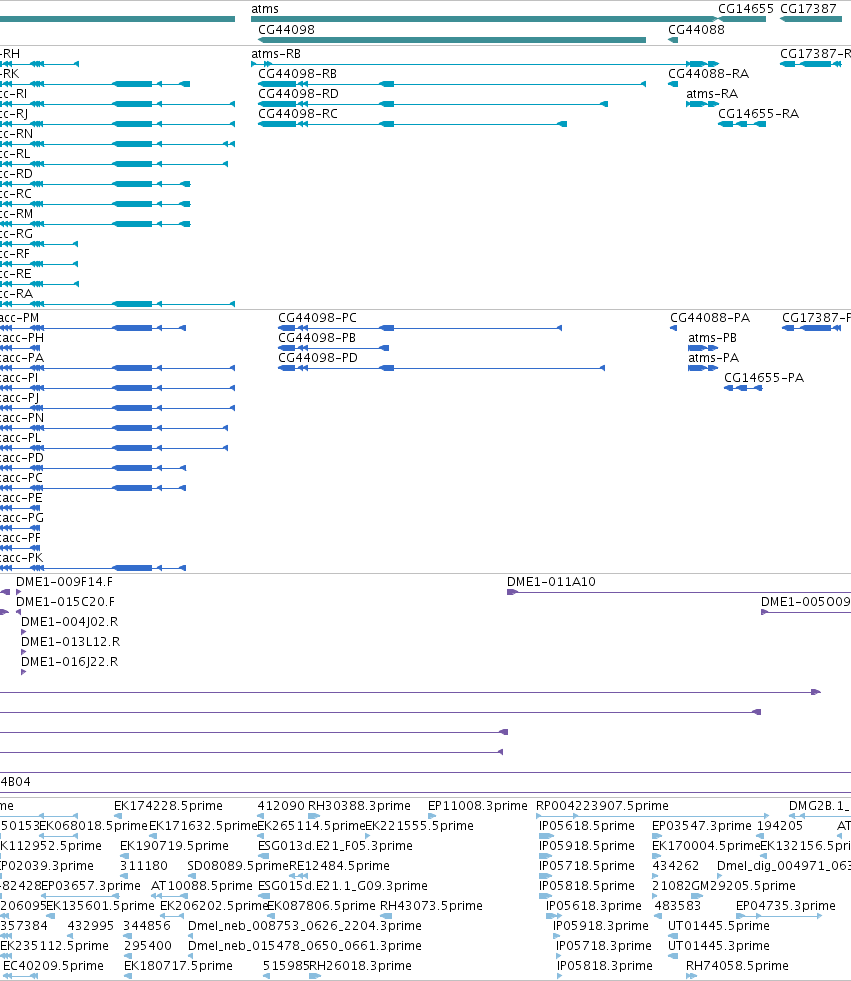The height and width of the screenshot is (981, 851).
Task: Click the CG44098-RD transcript label
Action: [x=298, y=94]
